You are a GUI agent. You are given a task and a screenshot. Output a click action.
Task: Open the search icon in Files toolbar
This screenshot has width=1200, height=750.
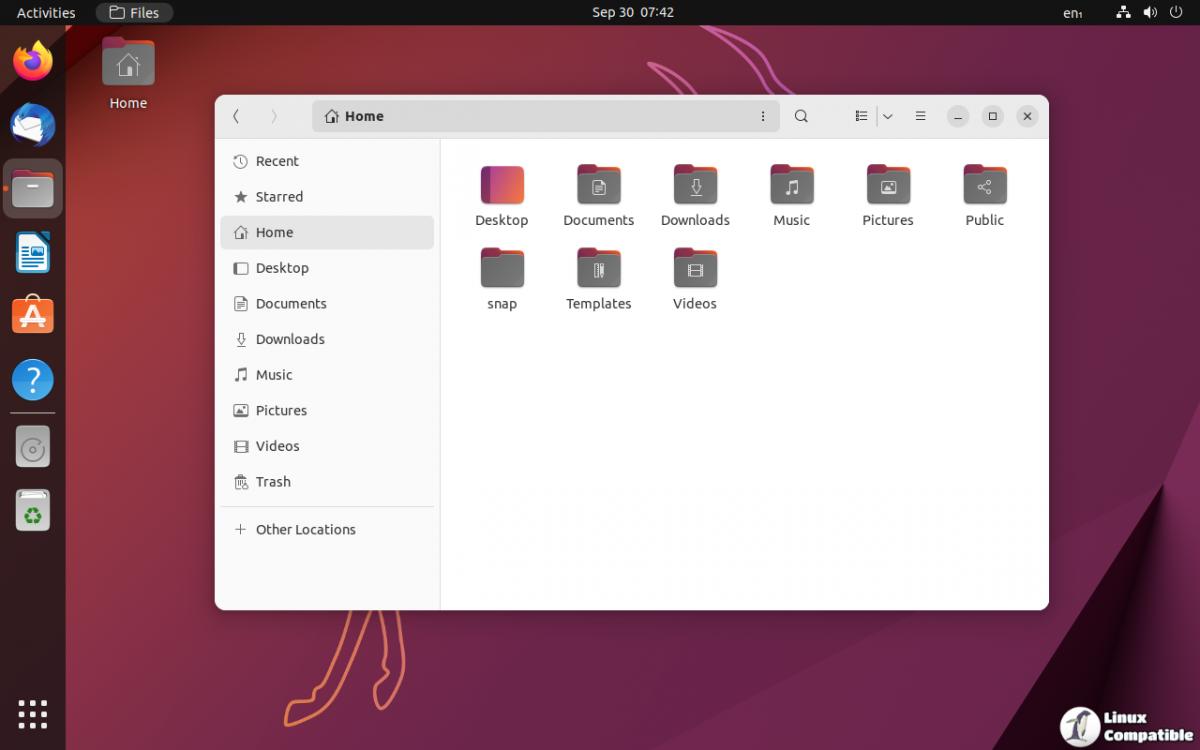point(801,116)
